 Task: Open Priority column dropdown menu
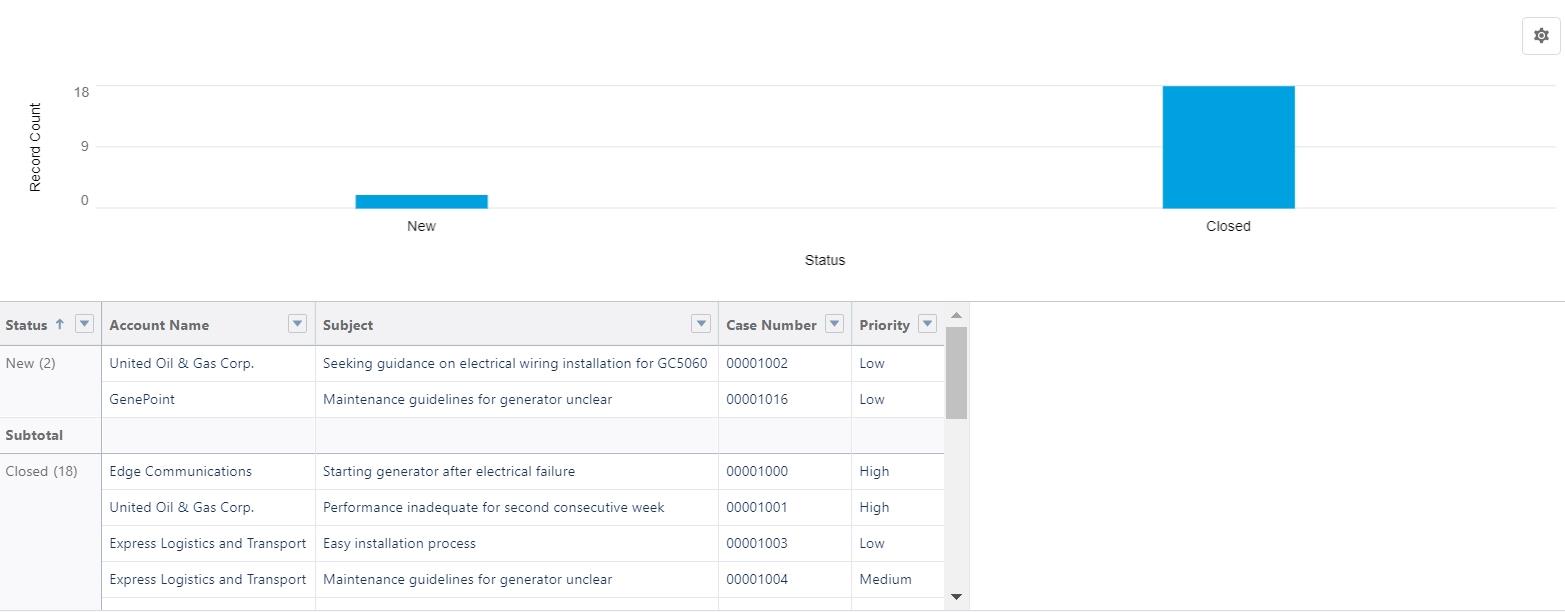[927, 324]
